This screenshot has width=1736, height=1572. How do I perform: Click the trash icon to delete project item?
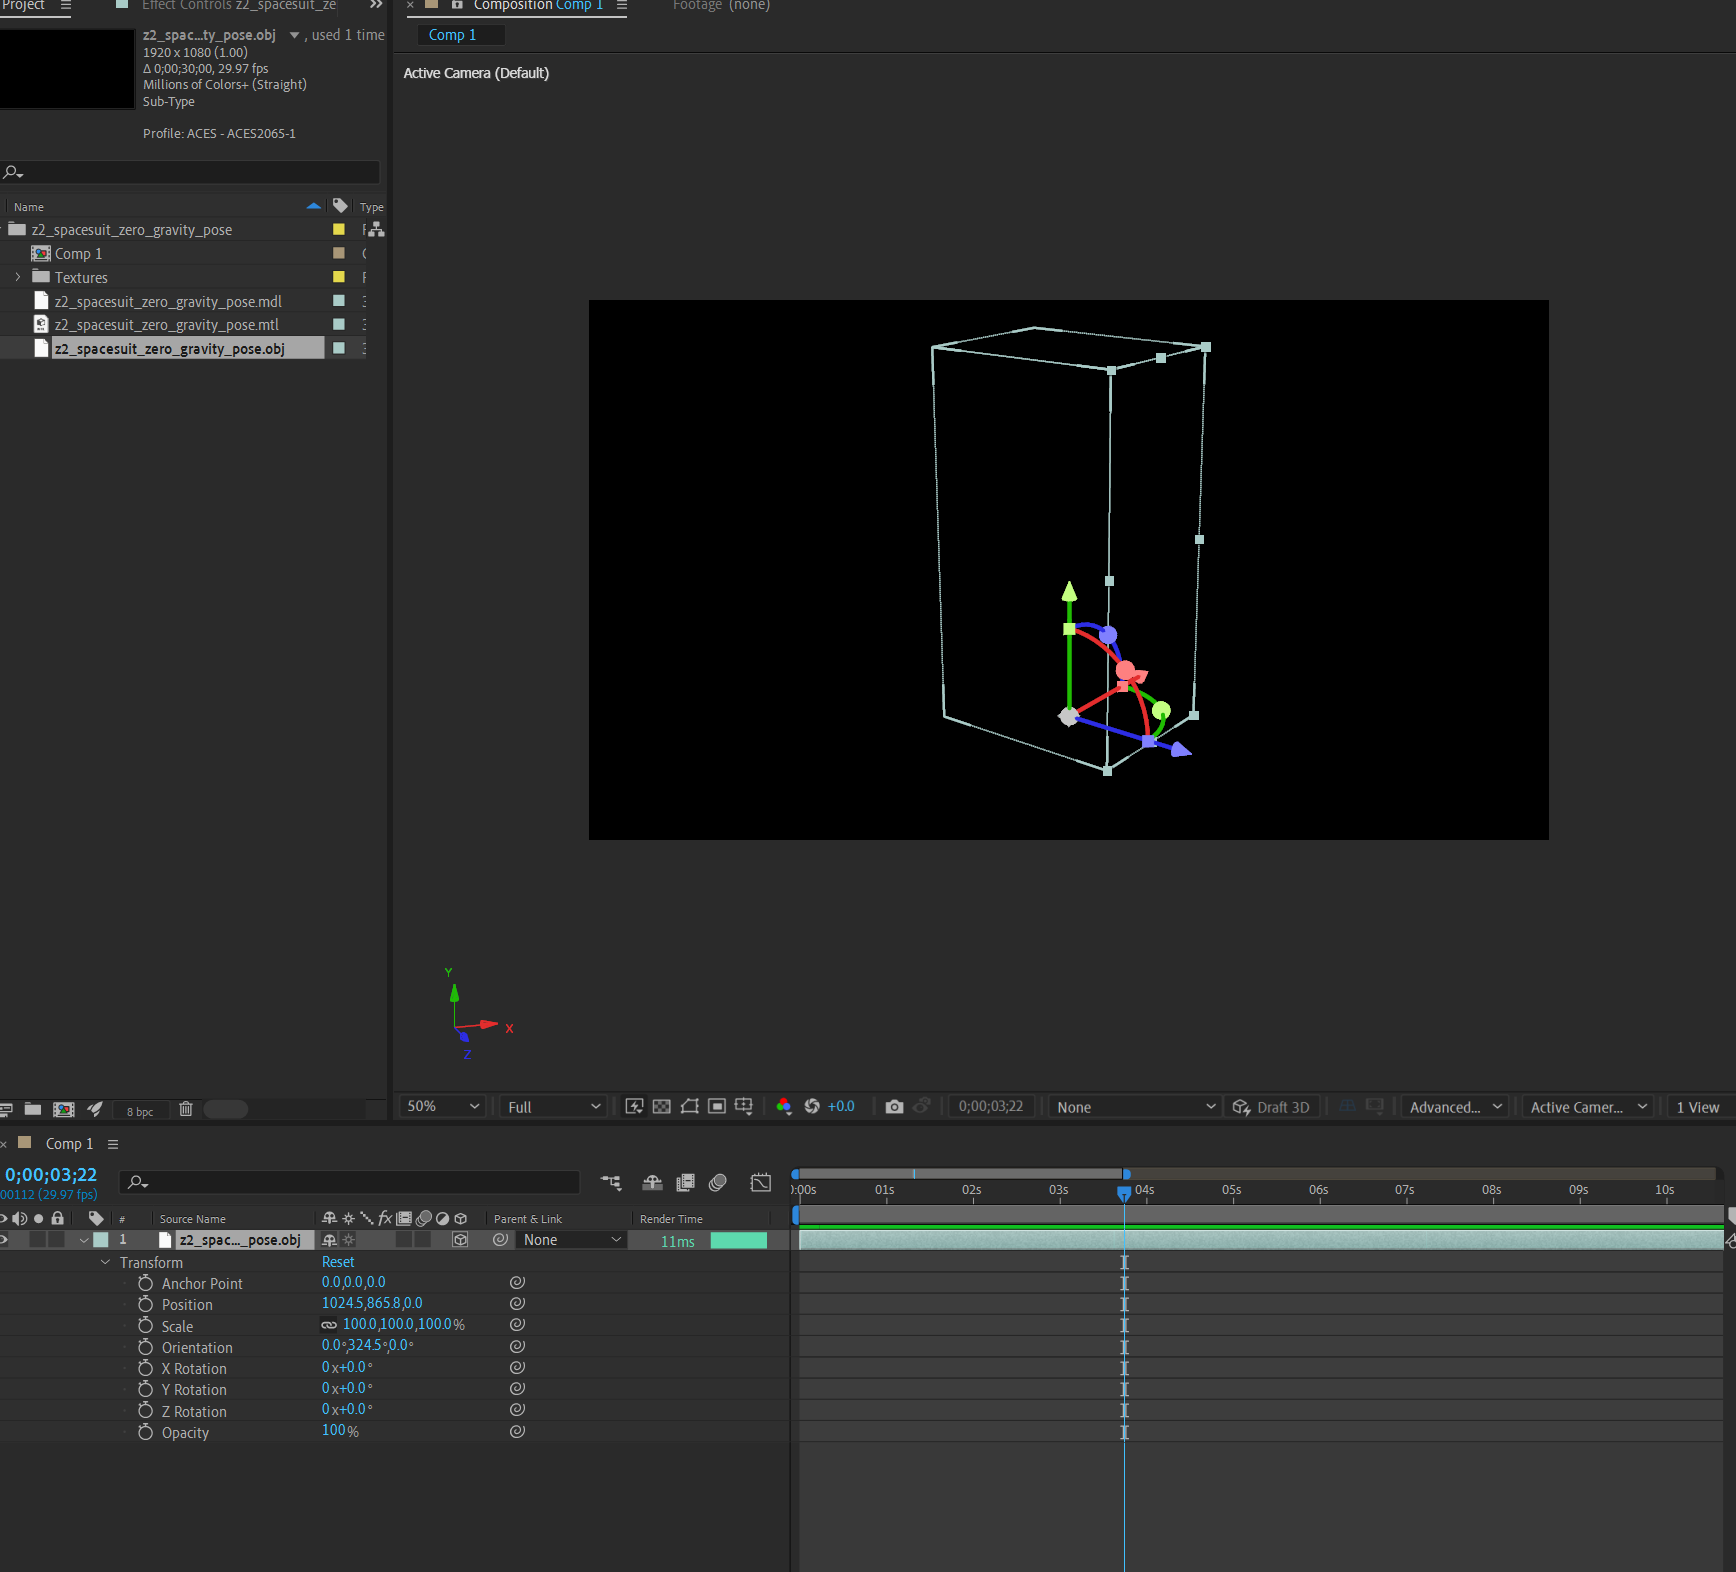[x=186, y=1109]
